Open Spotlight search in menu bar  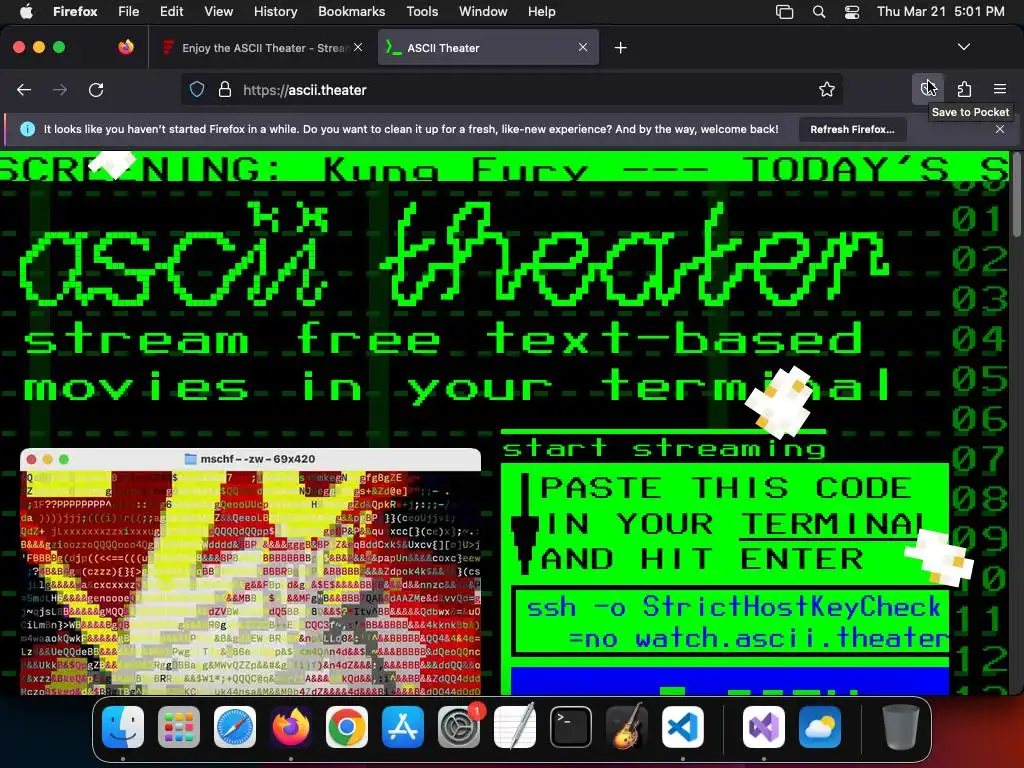818,11
